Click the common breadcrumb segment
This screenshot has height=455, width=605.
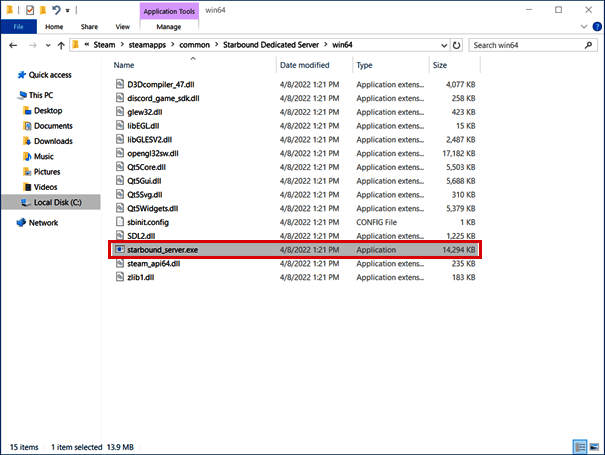(x=194, y=45)
